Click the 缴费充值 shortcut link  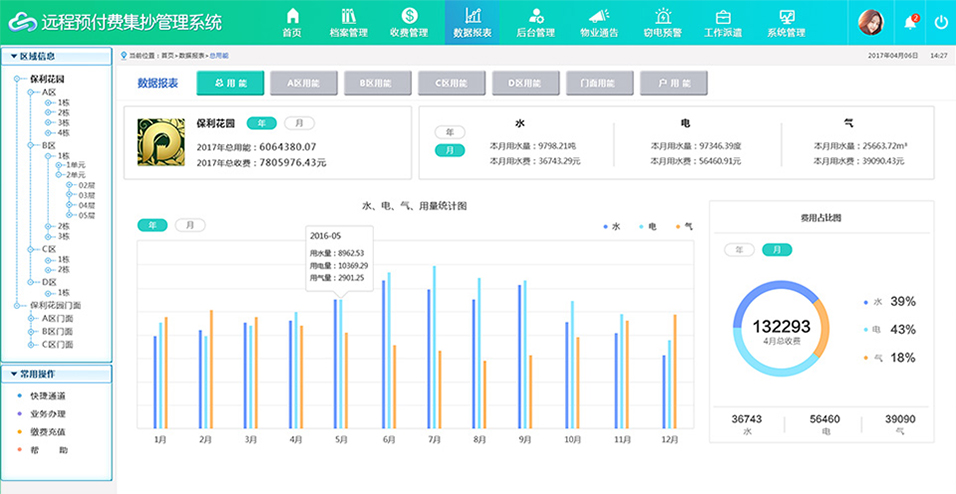47,431
